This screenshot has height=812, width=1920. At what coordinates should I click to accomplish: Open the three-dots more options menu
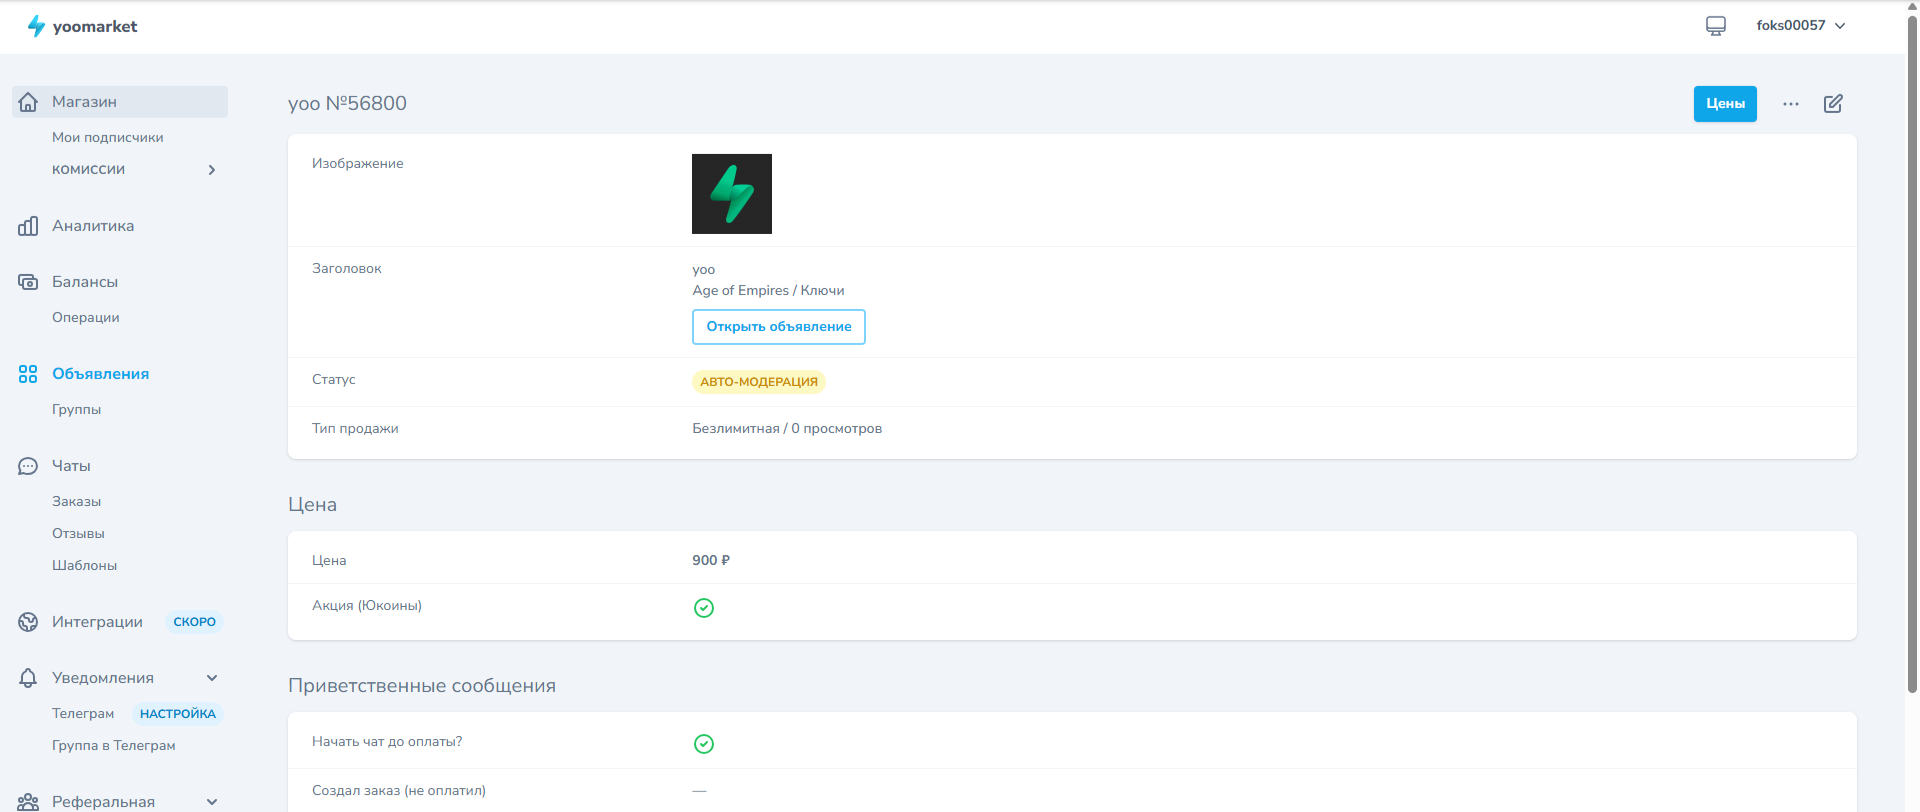(1791, 104)
